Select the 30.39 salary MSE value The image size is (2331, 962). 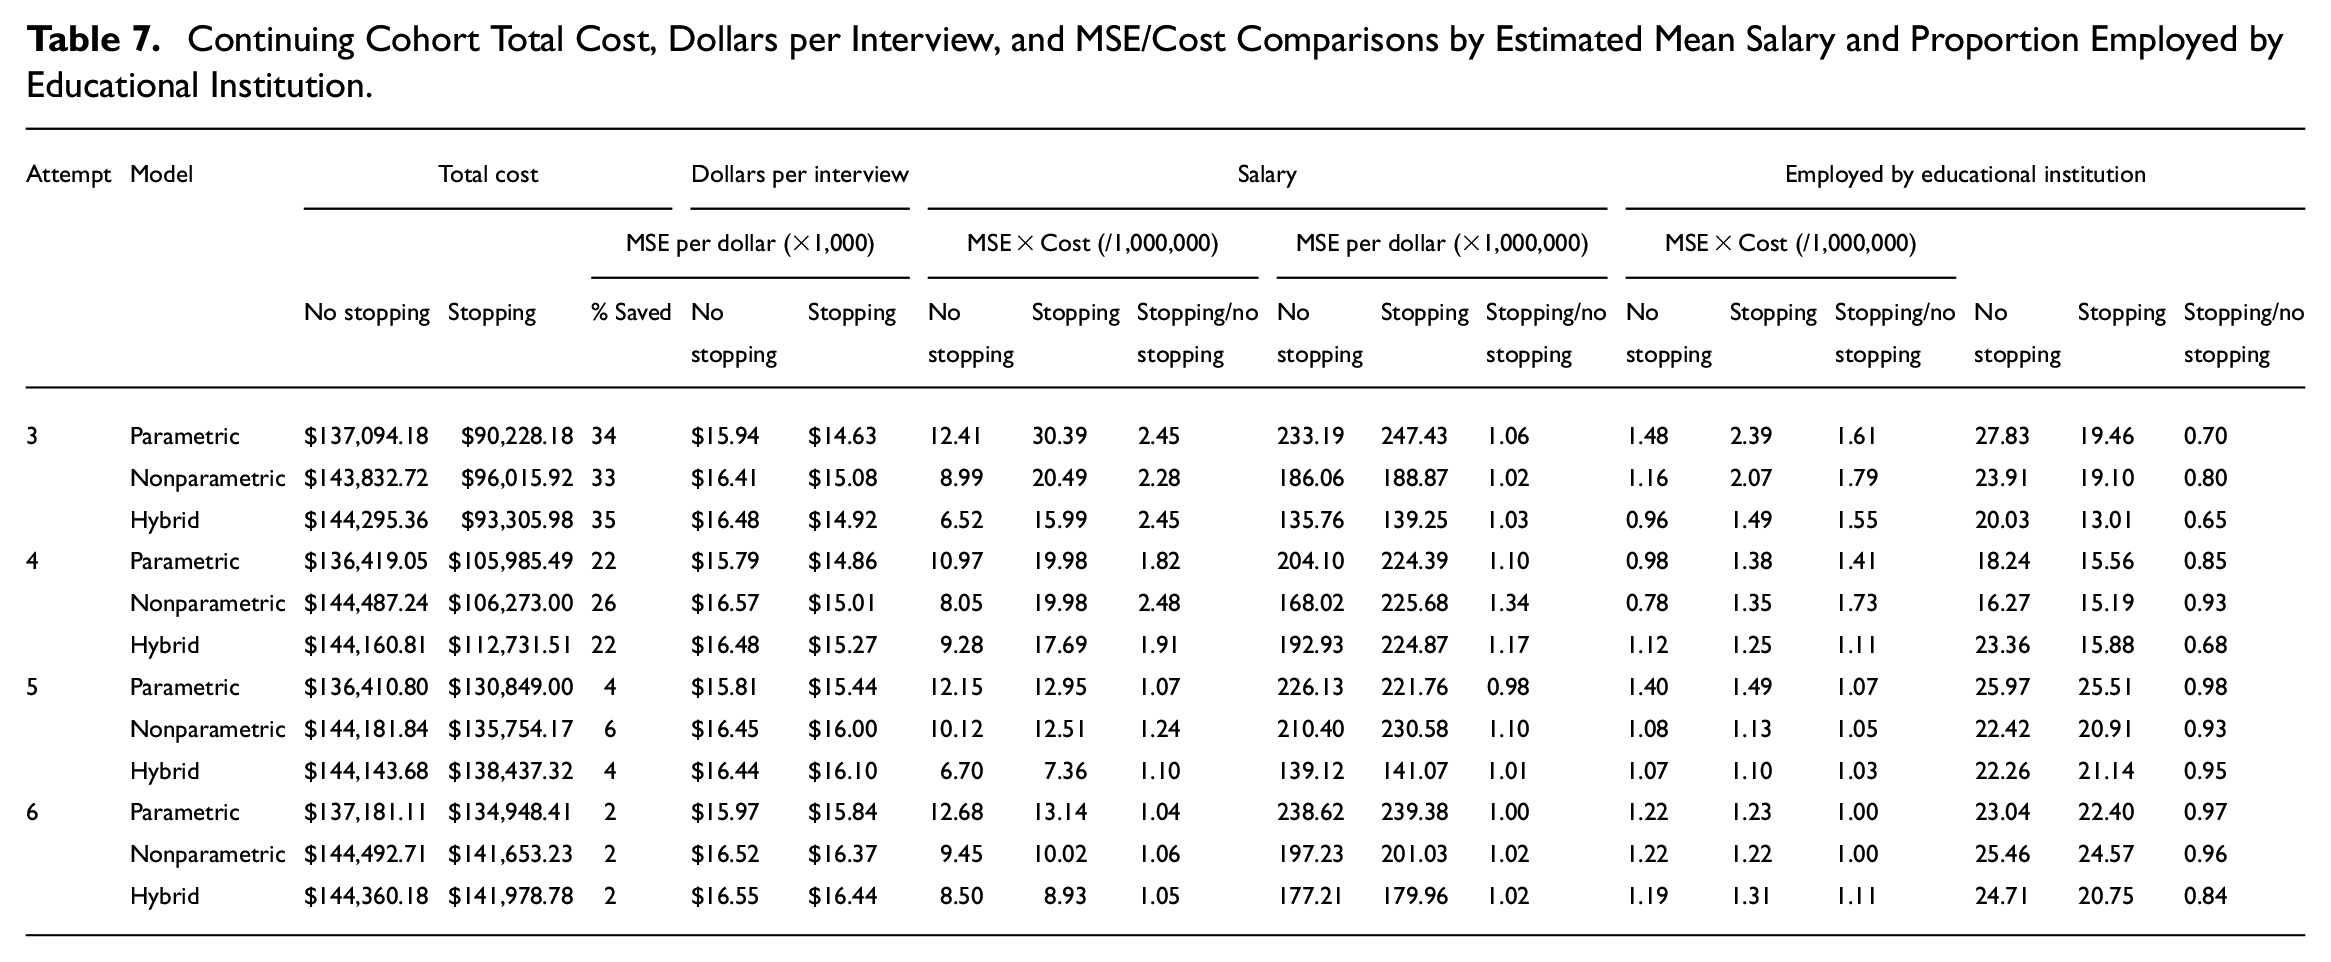pos(1059,436)
